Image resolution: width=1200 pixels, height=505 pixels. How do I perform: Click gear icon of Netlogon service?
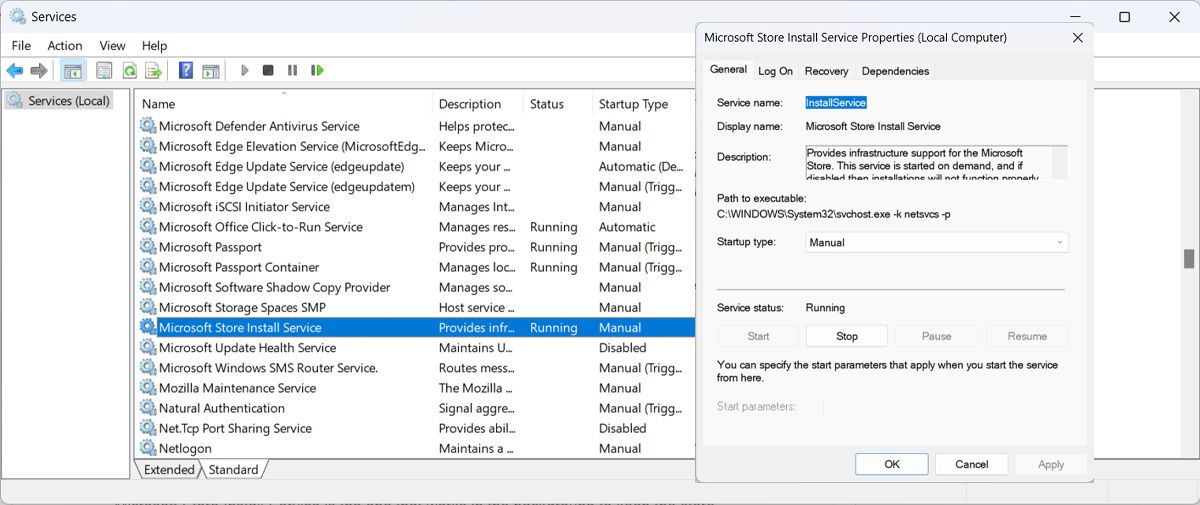[x=148, y=448]
